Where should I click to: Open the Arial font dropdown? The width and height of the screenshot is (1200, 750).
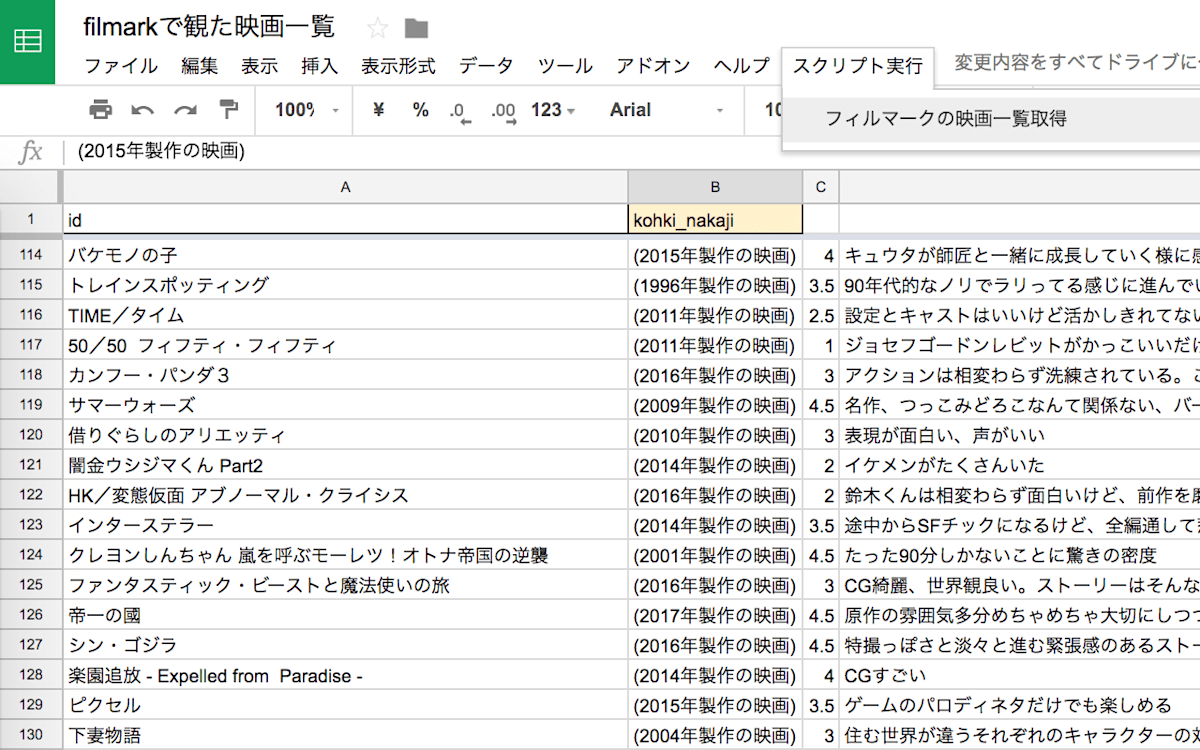pyautogui.click(x=667, y=110)
